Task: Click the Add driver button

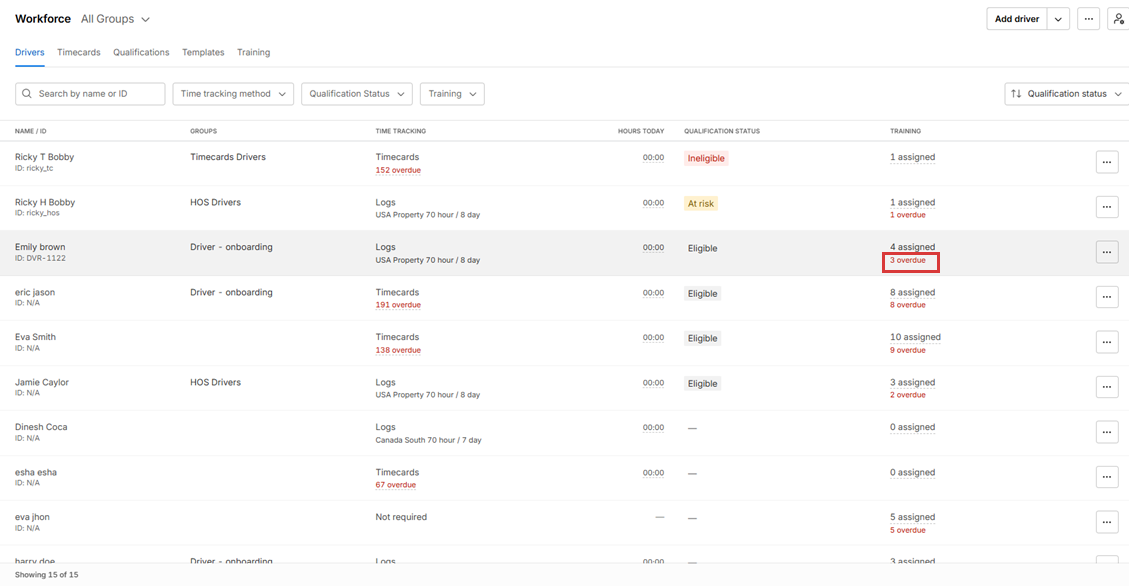Action: [1016, 19]
